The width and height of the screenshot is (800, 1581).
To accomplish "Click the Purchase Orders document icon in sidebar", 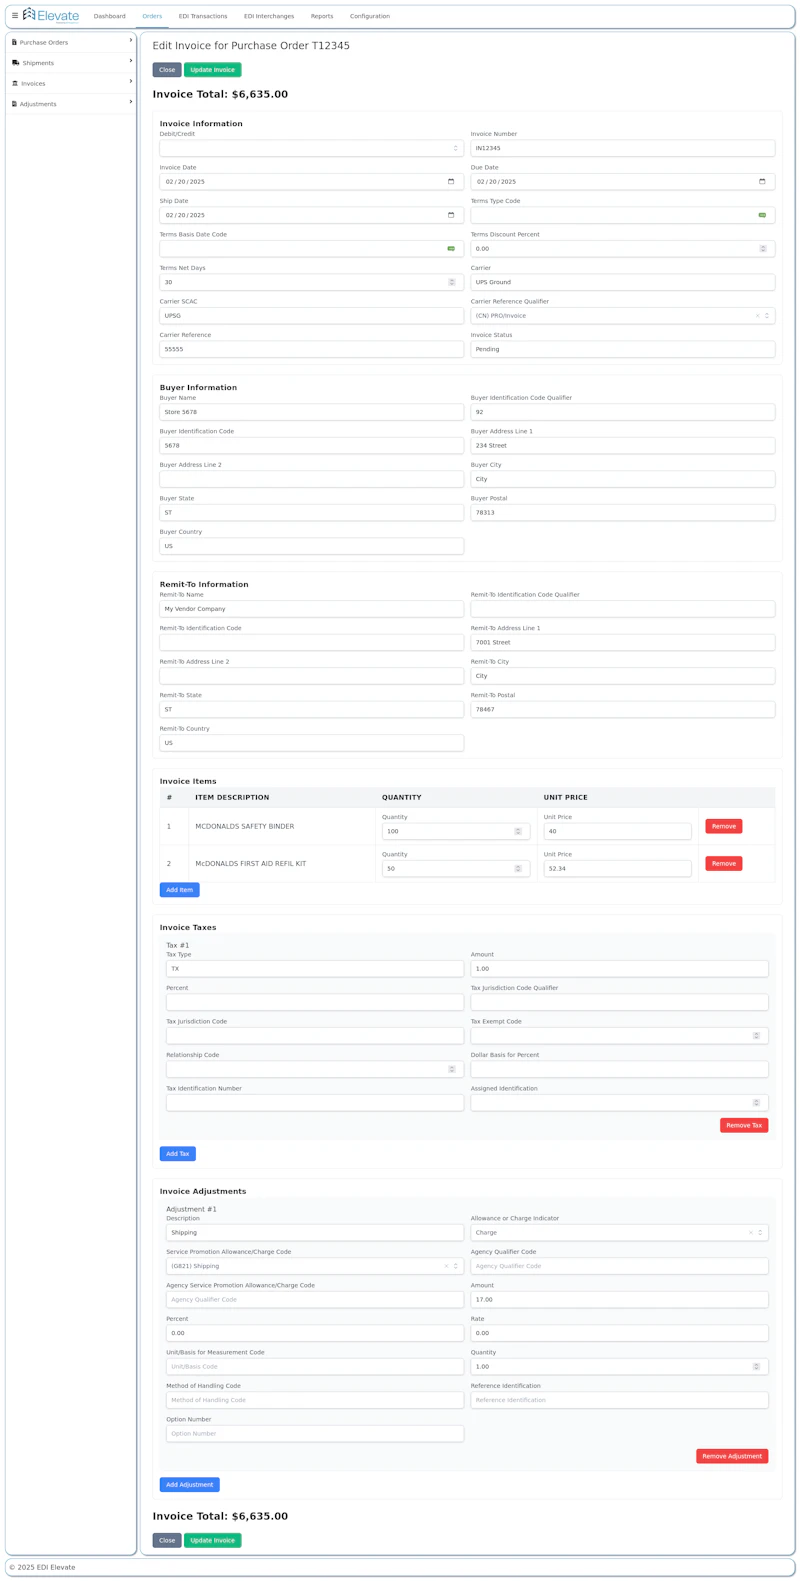I will click(x=14, y=42).
